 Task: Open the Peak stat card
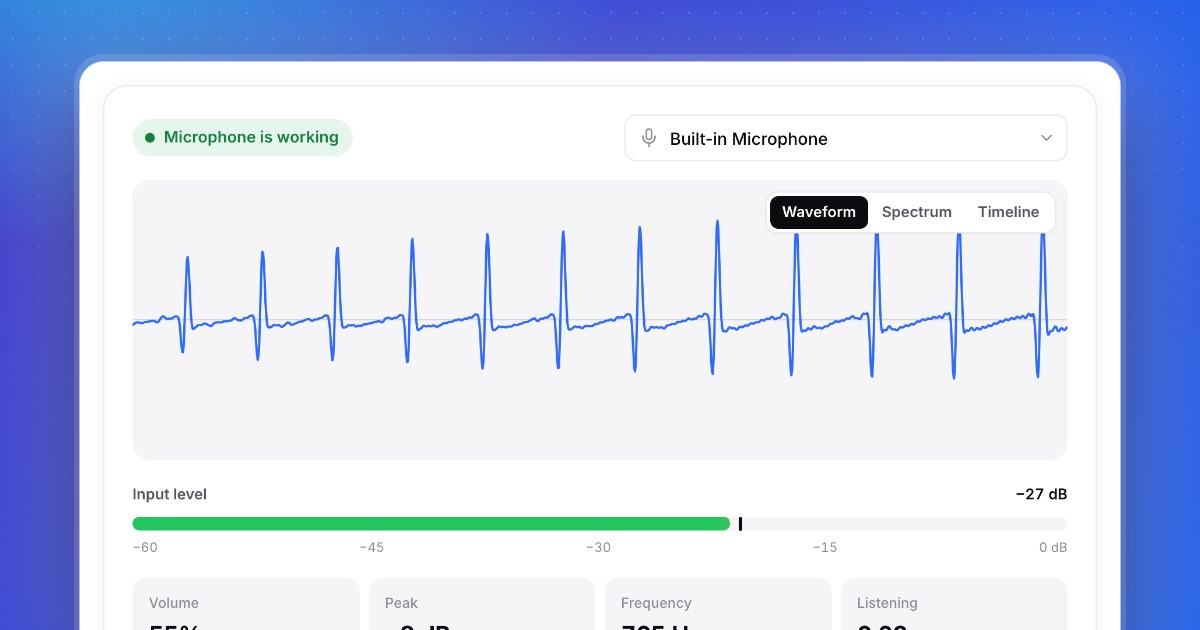pos(482,604)
